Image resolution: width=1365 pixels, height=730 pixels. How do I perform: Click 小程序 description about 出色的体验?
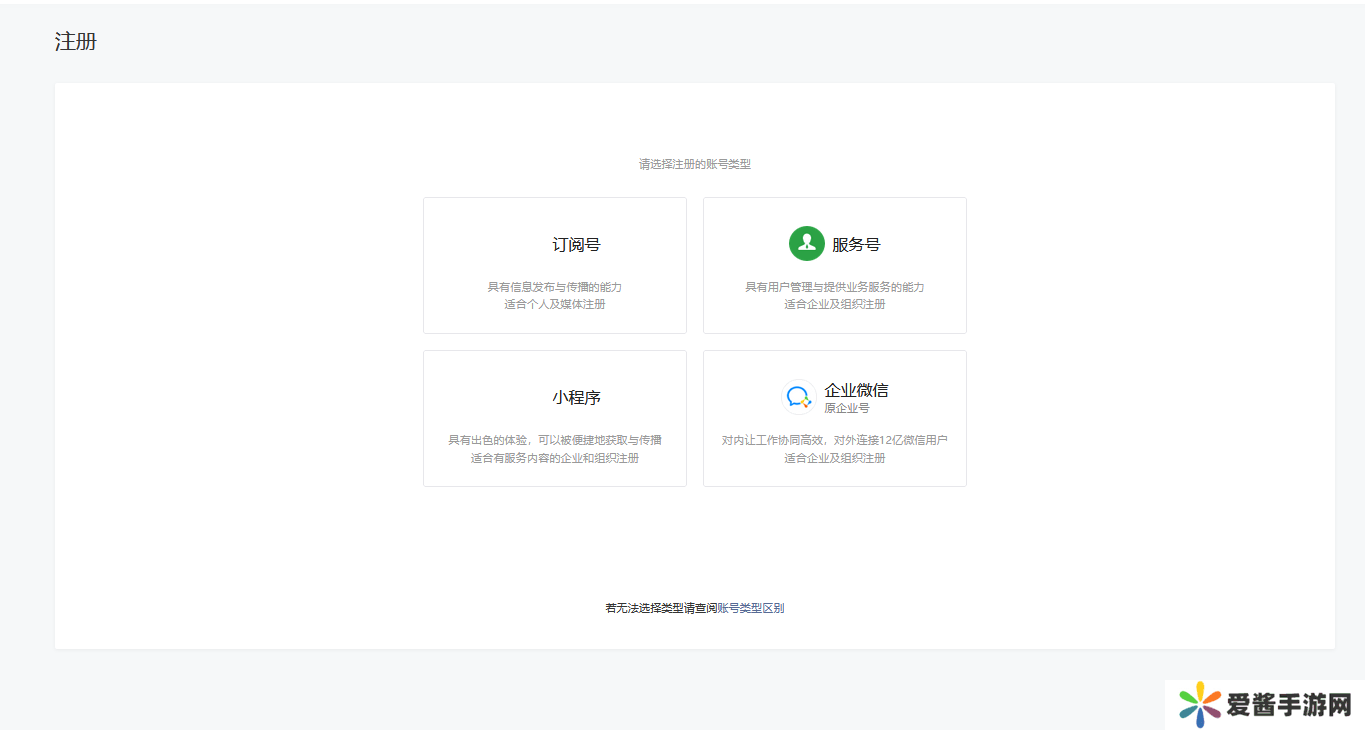pos(554,440)
